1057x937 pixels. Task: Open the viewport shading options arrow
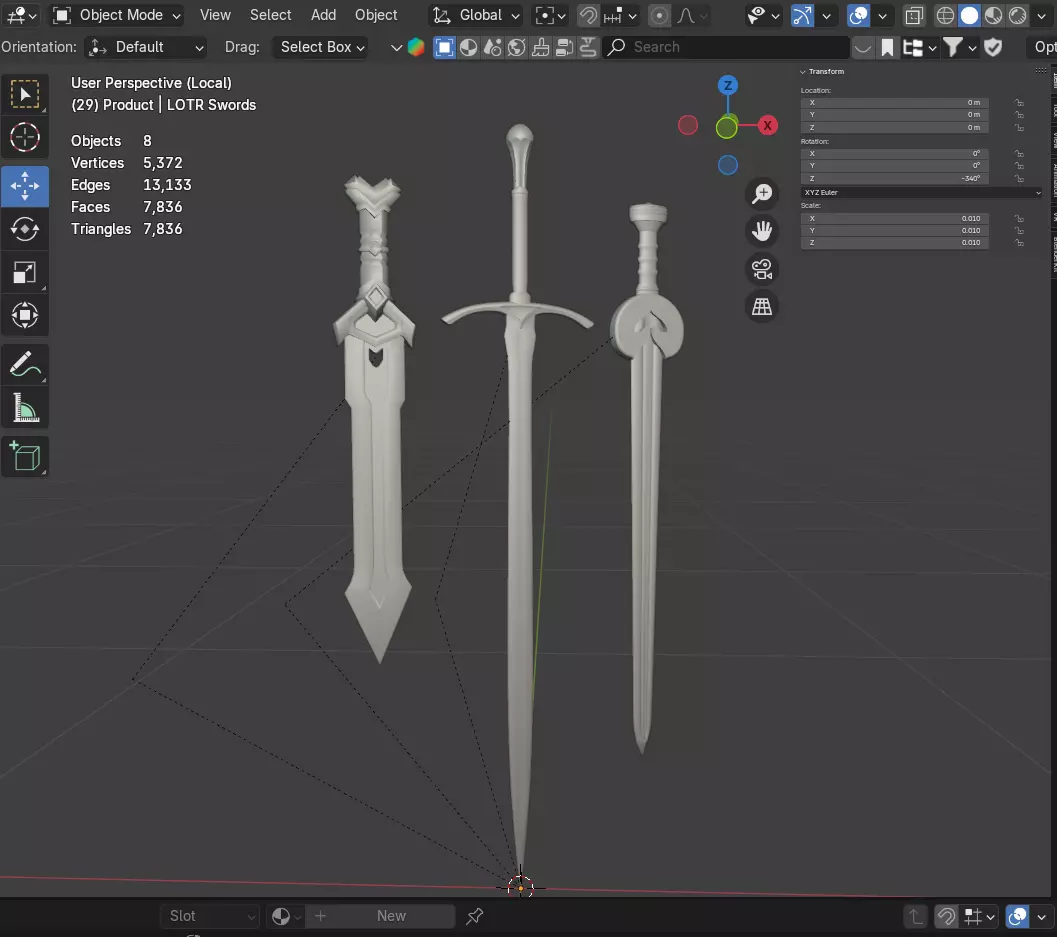[x=1041, y=15]
